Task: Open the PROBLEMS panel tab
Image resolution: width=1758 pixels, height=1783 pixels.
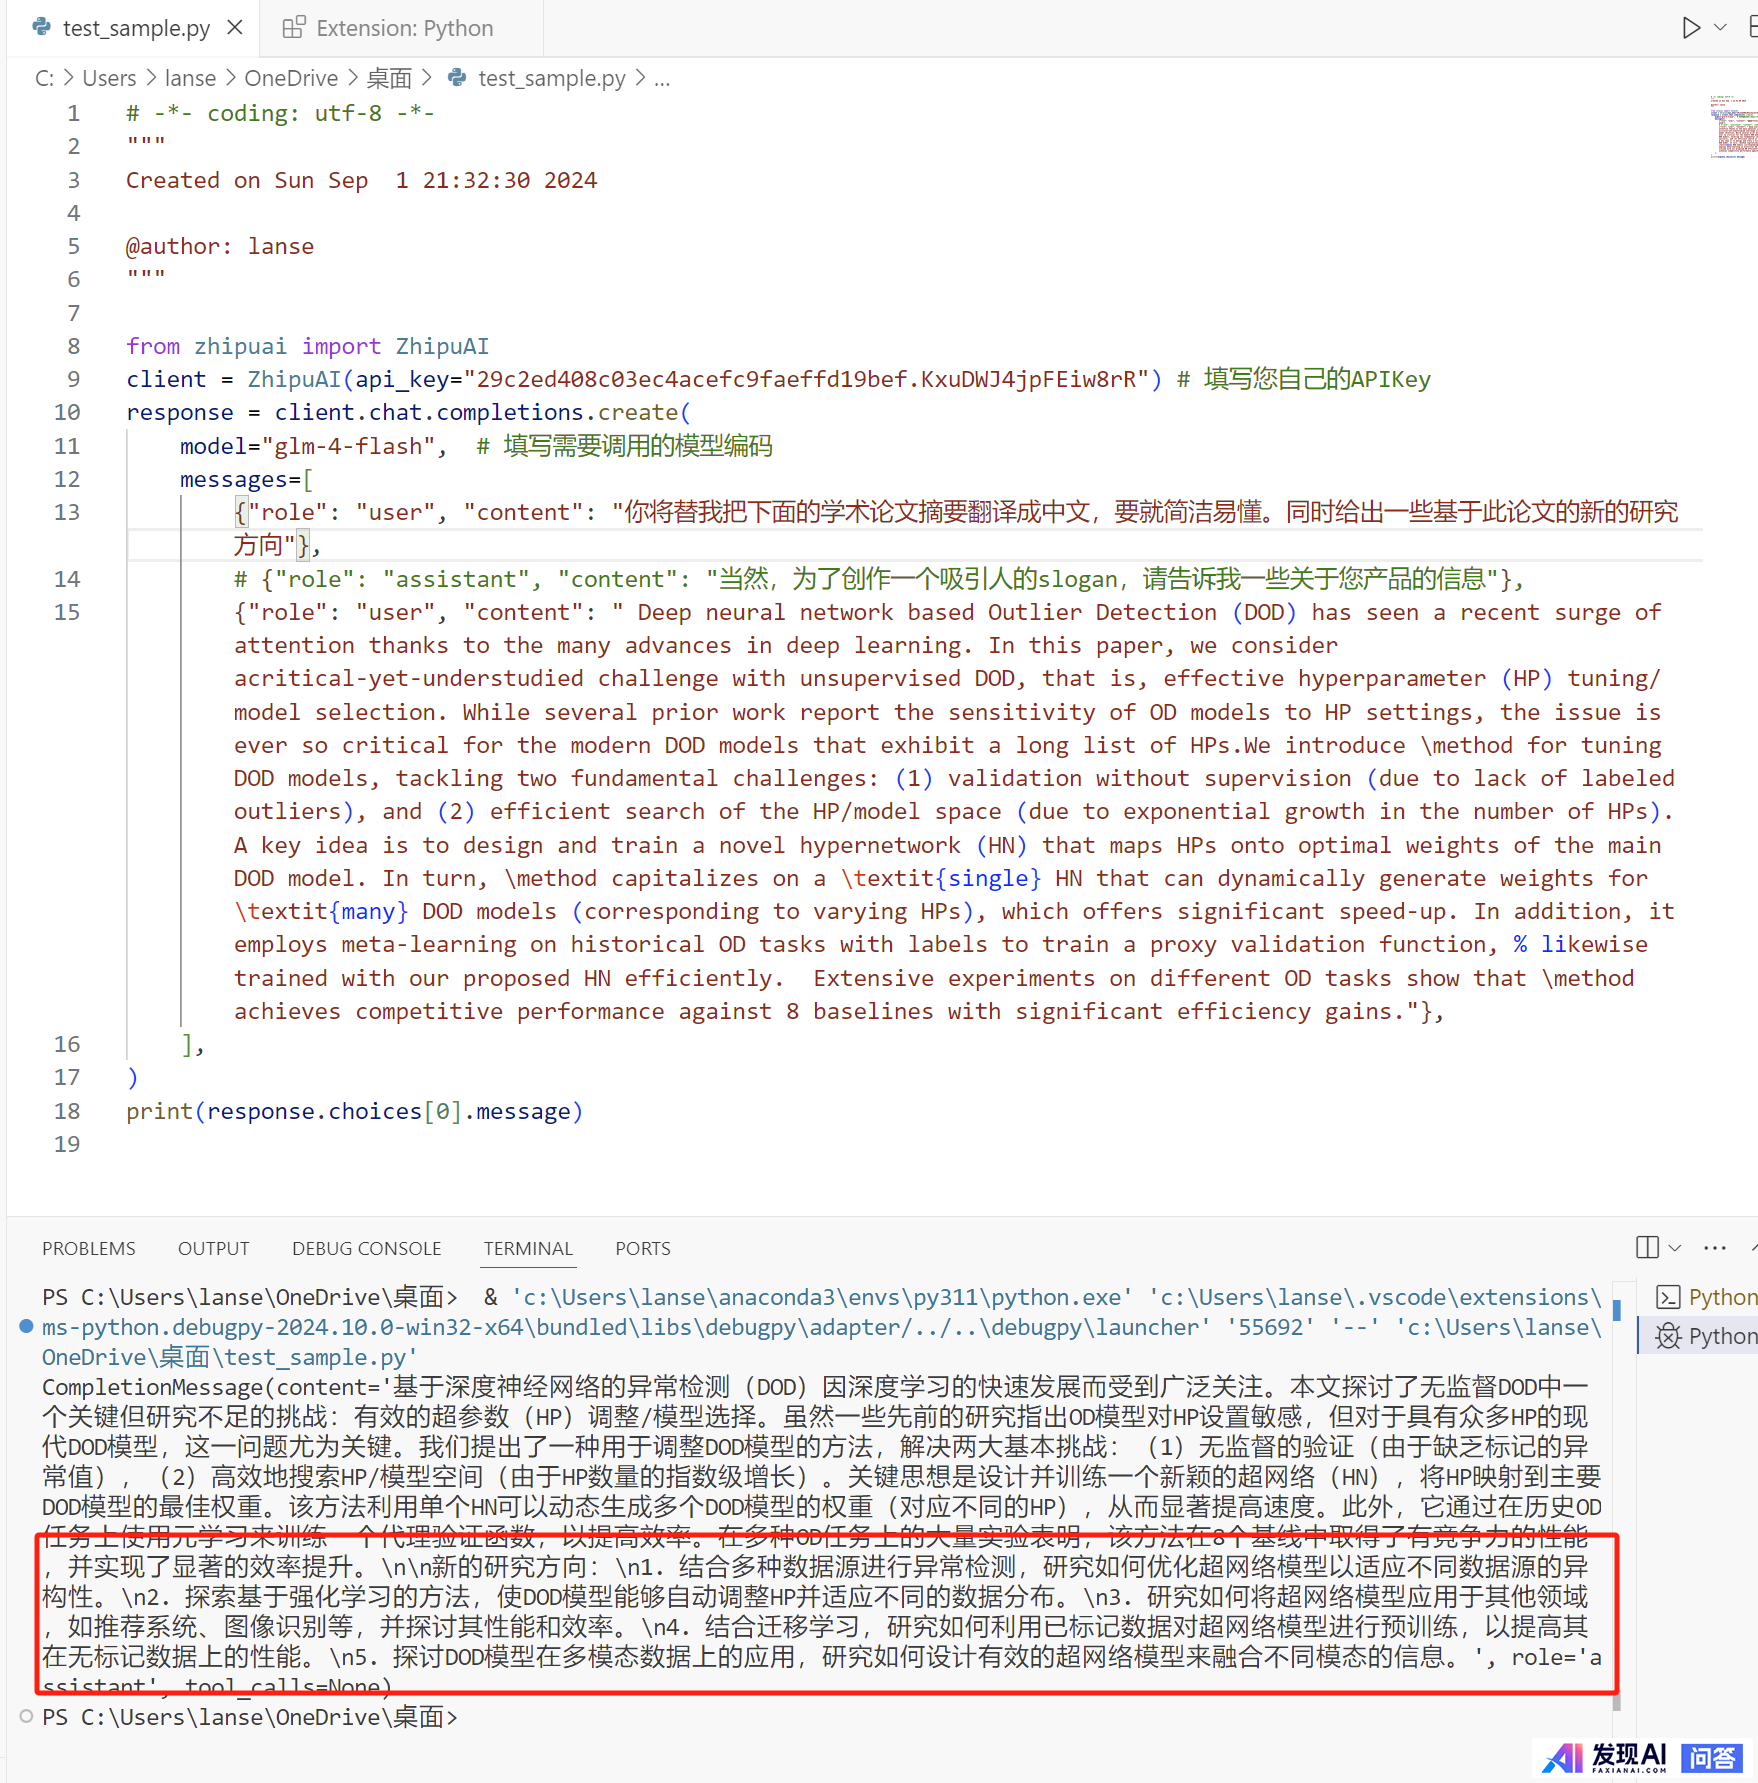Action: (89, 1248)
